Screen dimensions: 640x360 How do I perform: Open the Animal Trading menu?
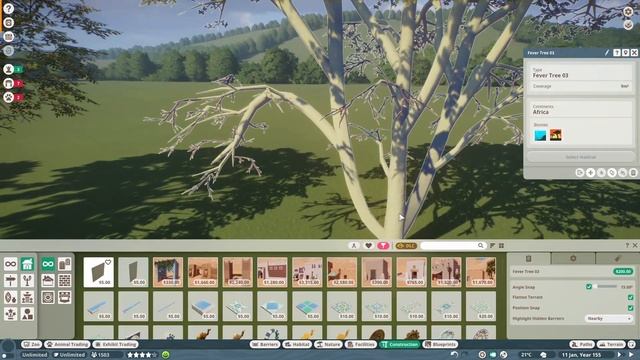point(68,344)
